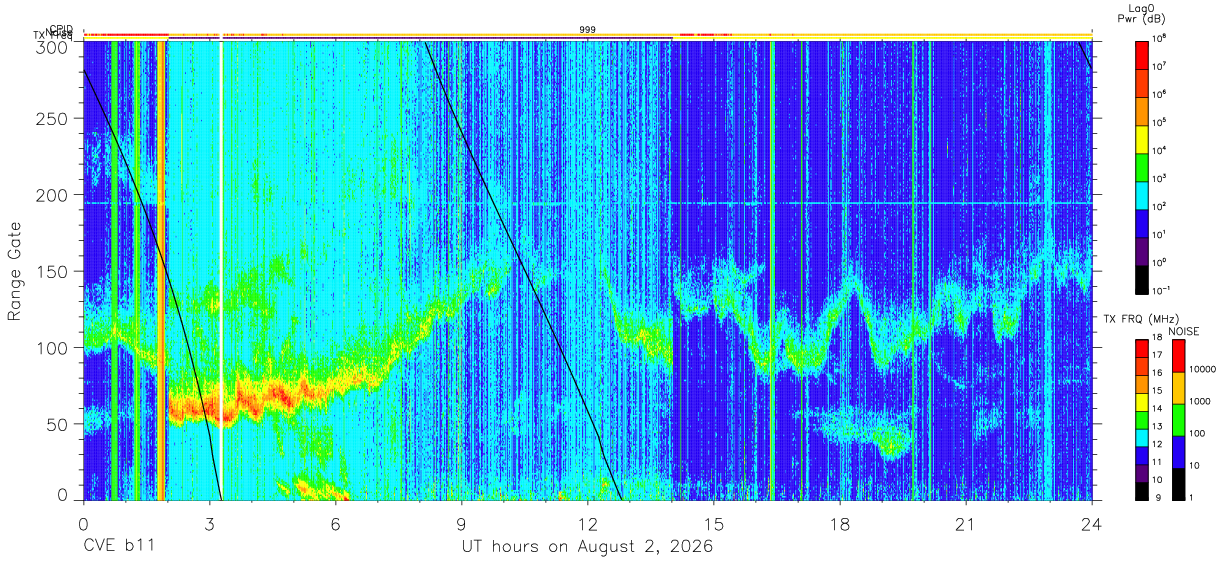This screenshot has width=1228, height=567.
Task: Select the blue swatch in the NOISE legend
Action: click(x=1179, y=450)
